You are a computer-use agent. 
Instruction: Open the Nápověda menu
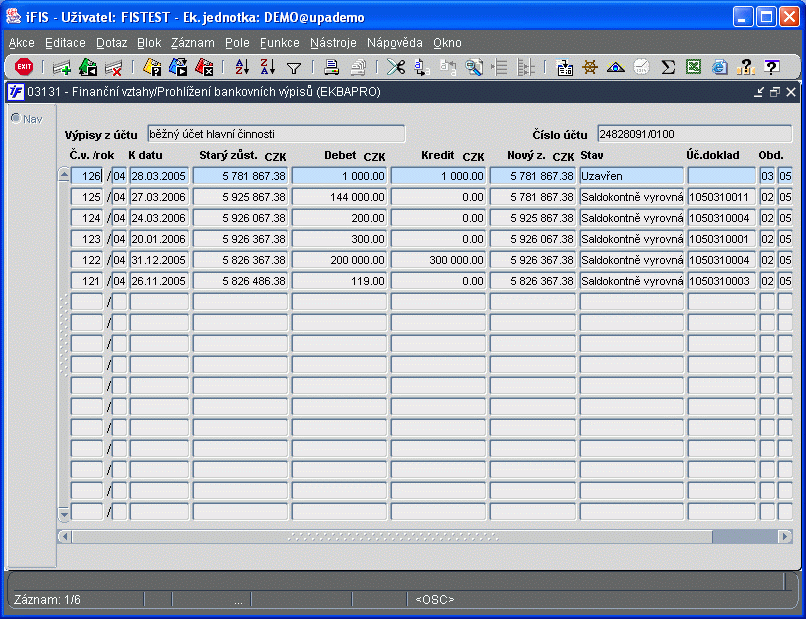395,43
